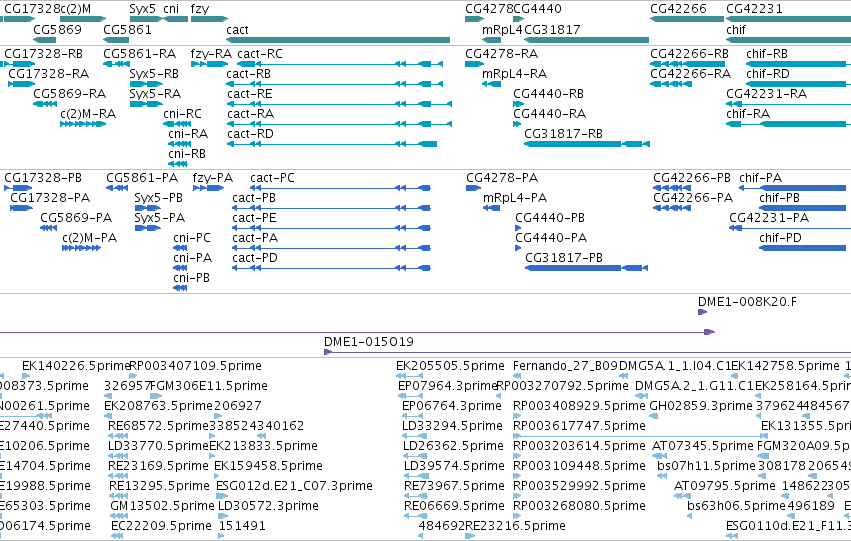This screenshot has height=541, width=851.
Task: Select the c(2)M-PA protein
Action: pos(81,249)
